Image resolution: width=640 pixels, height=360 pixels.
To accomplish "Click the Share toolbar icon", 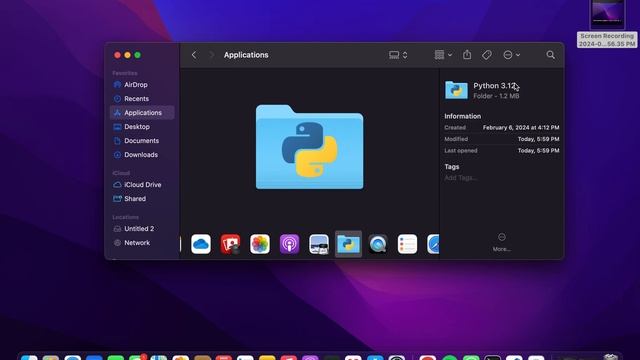I will [467, 55].
